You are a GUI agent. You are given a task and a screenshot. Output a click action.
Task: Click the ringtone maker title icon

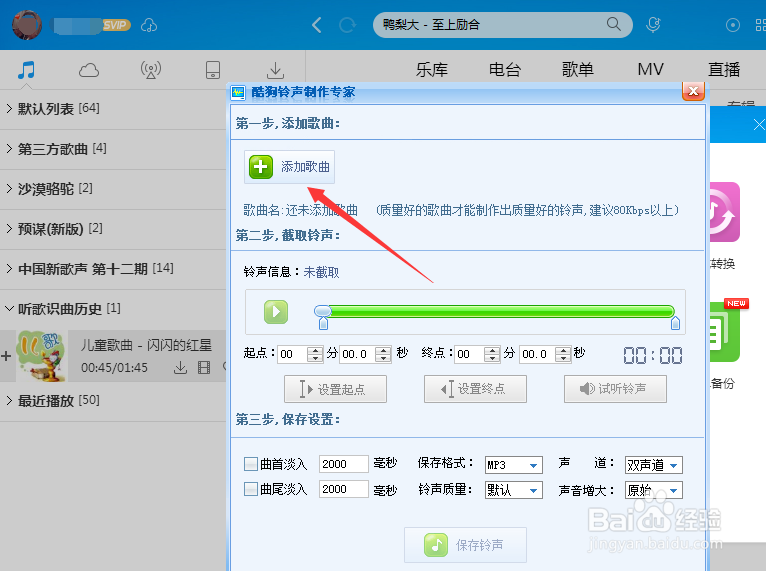pos(238,92)
